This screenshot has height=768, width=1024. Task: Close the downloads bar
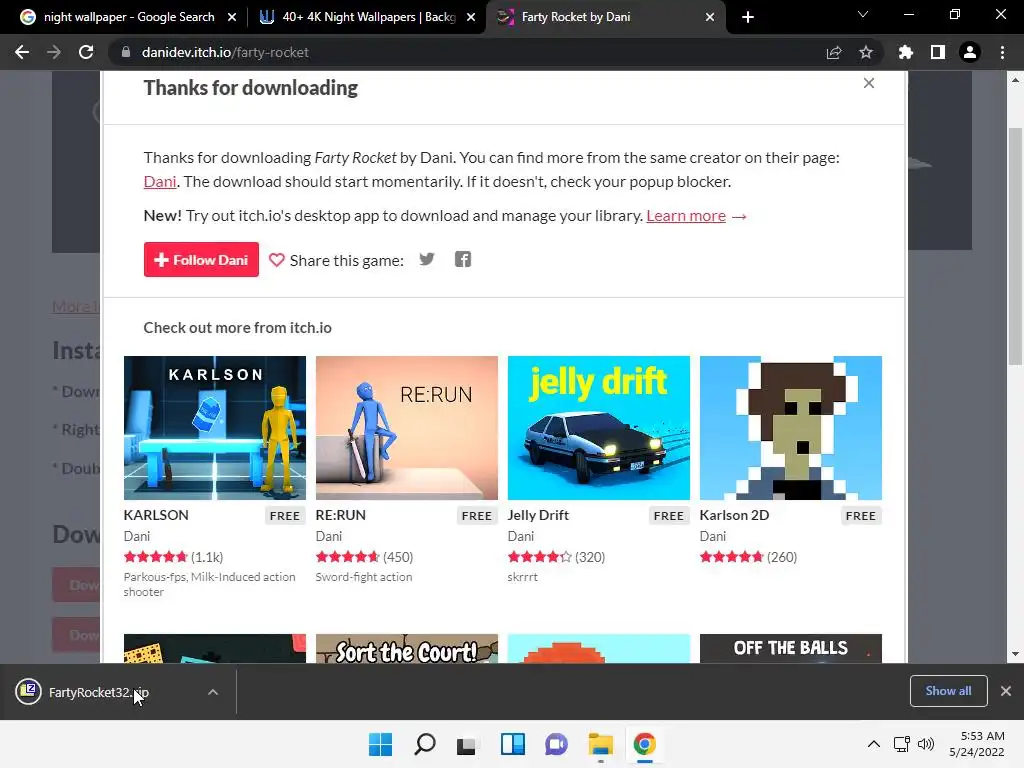click(x=1006, y=691)
